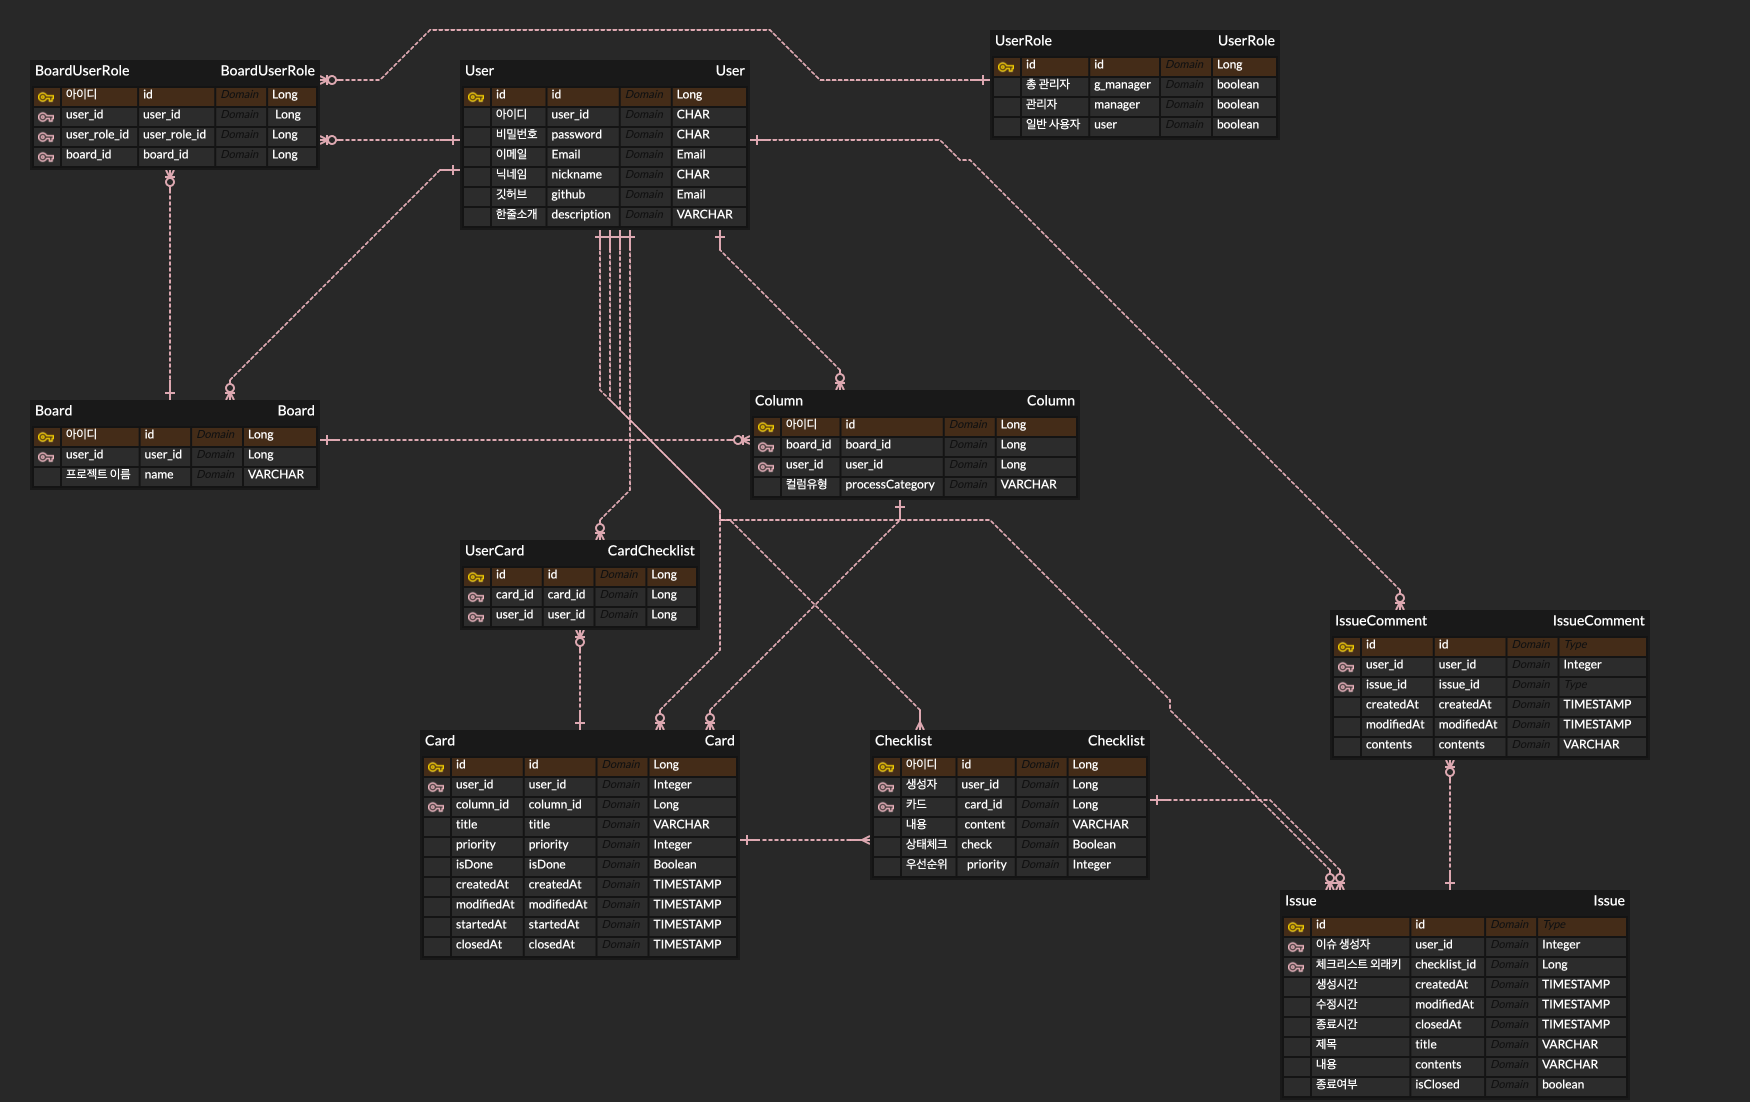The height and width of the screenshot is (1102, 1750).
Task: Click foreign key icon beside Issue user_id
Action: pyautogui.click(x=1296, y=947)
